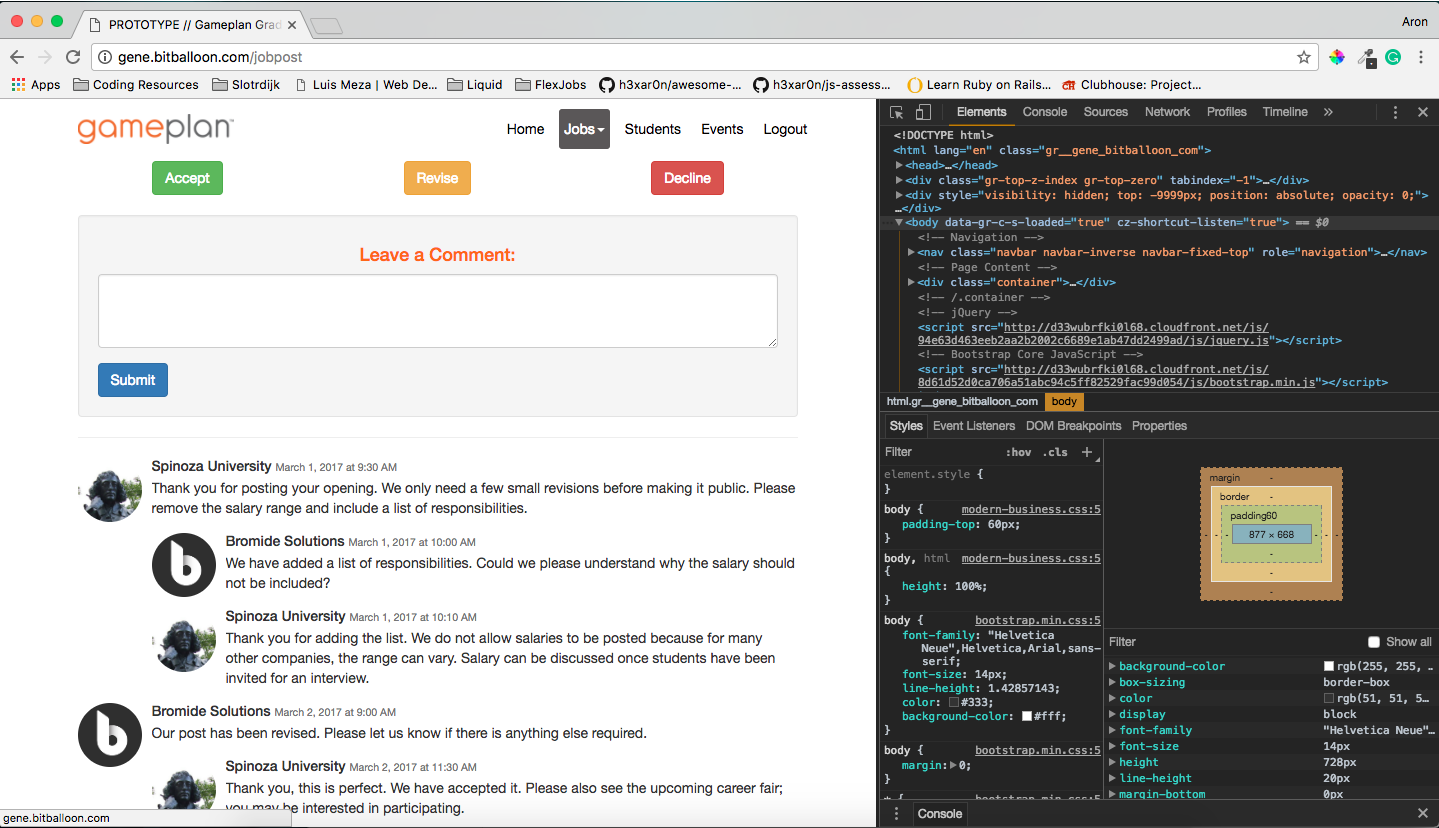Click the red Decline button

pos(687,178)
